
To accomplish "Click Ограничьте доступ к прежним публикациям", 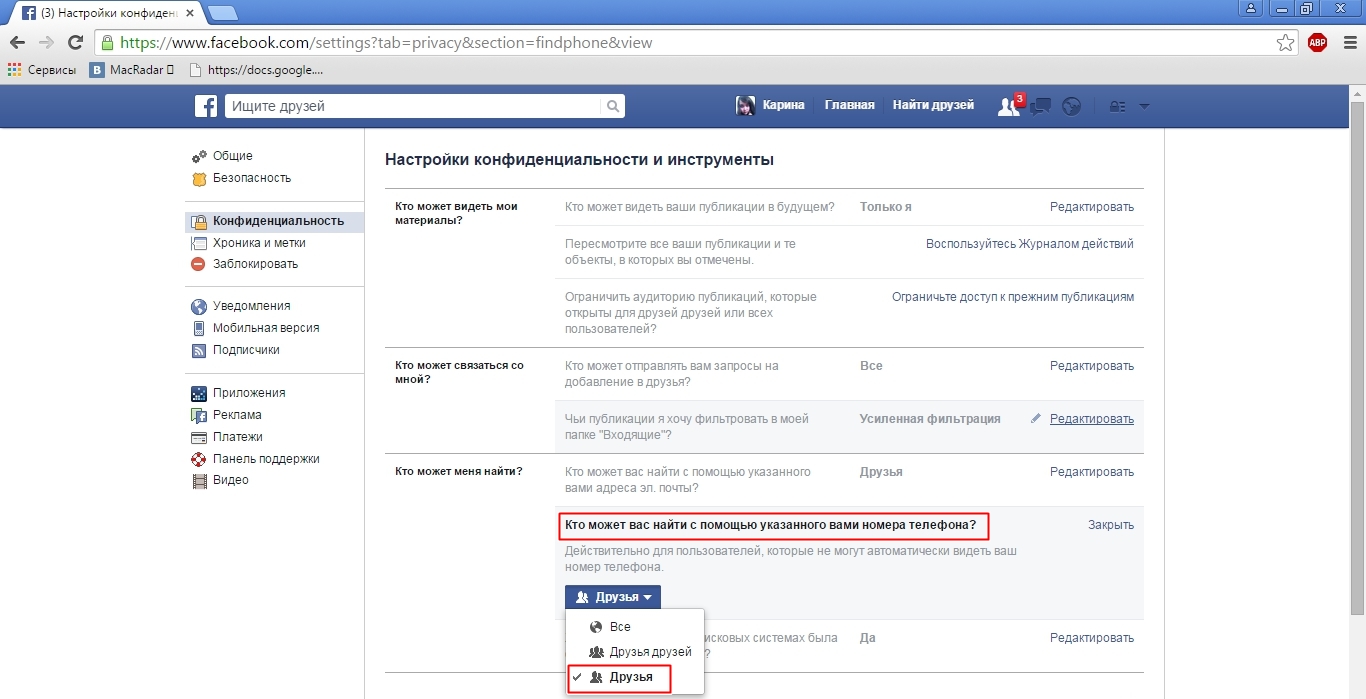I will (1013, 297).
